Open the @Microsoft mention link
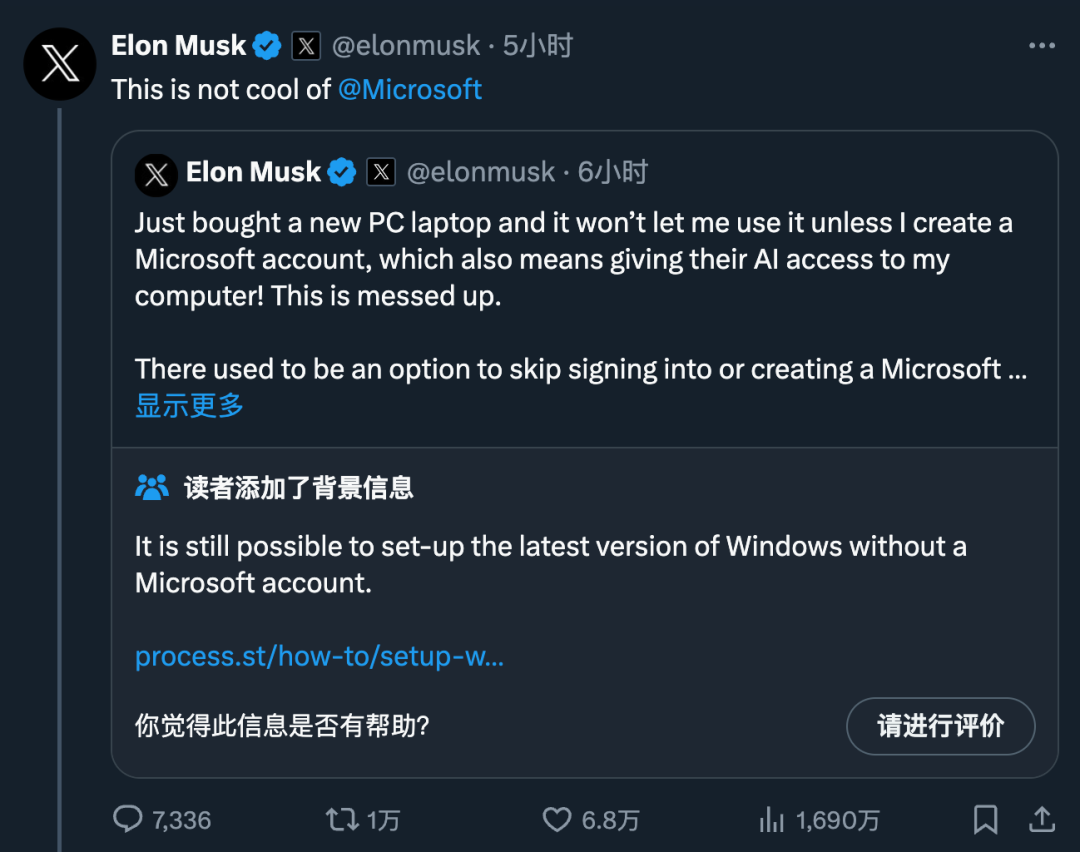1080x852 pixels. click(410, 90)
